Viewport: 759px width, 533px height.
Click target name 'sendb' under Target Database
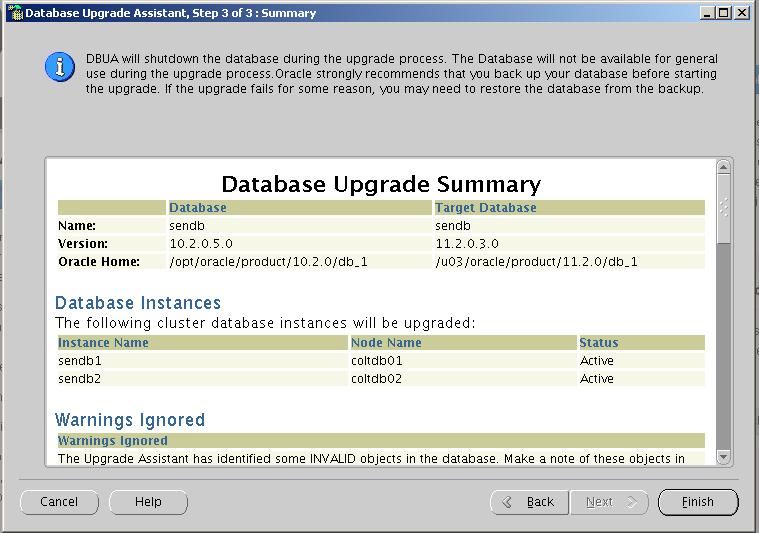(x=453, y=226)
